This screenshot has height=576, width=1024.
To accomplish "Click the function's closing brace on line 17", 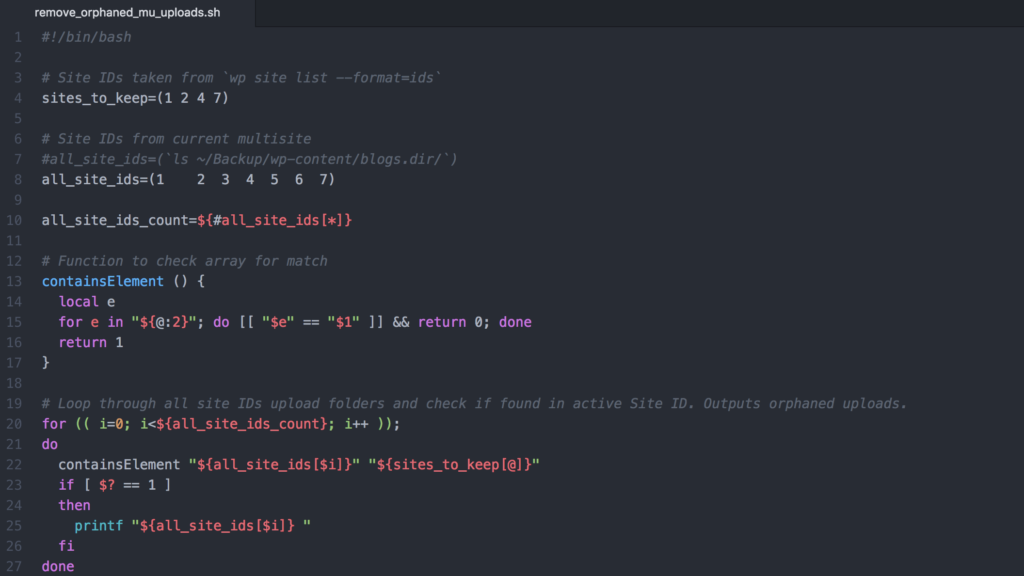I will pyautogui.click(x=46, y=363).
